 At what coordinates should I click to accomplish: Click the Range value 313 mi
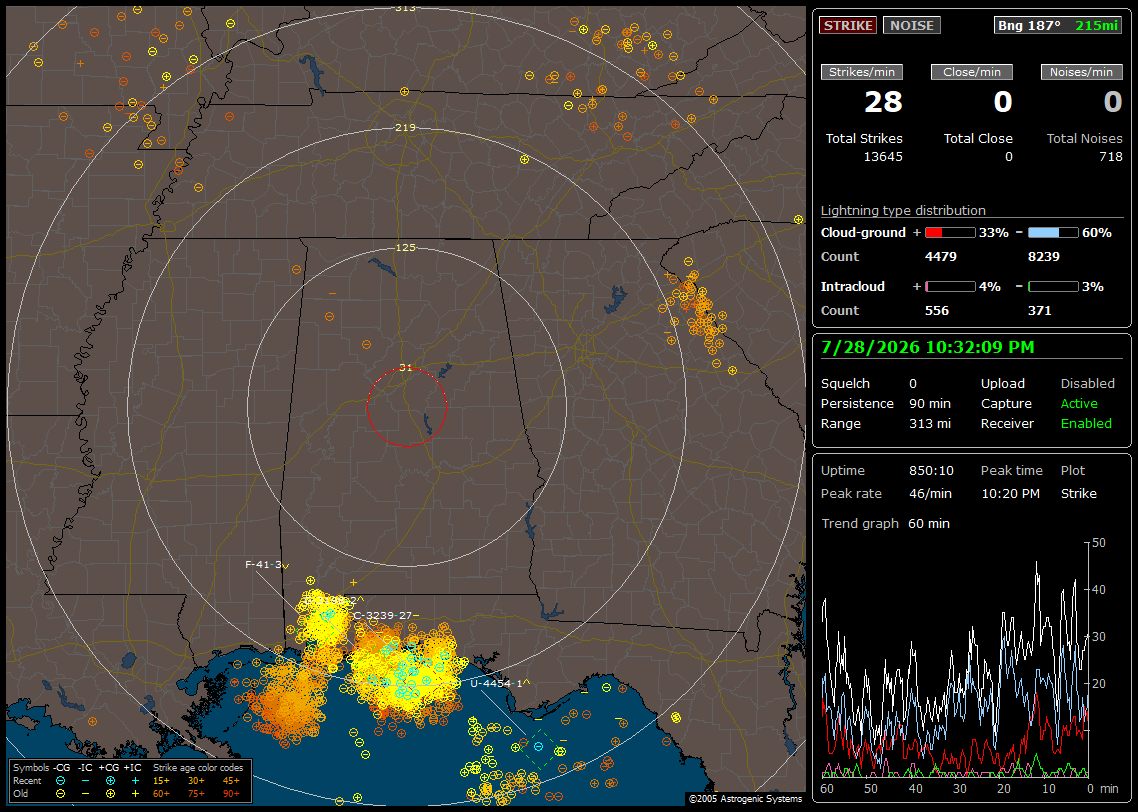930,424
